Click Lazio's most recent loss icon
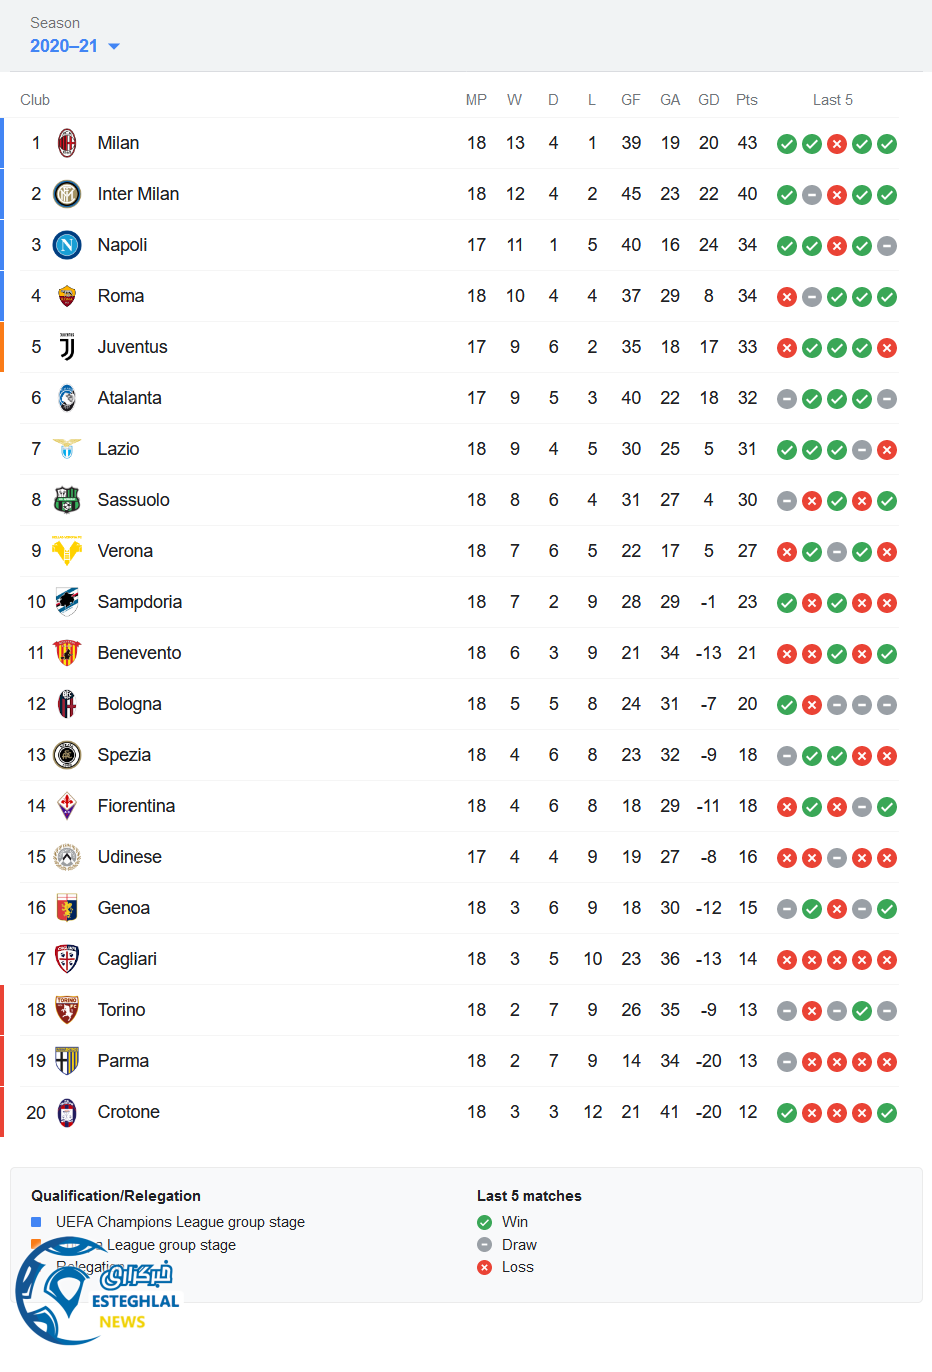The width and height of the screenshot is (932, 1372). [x=887, y=450]
